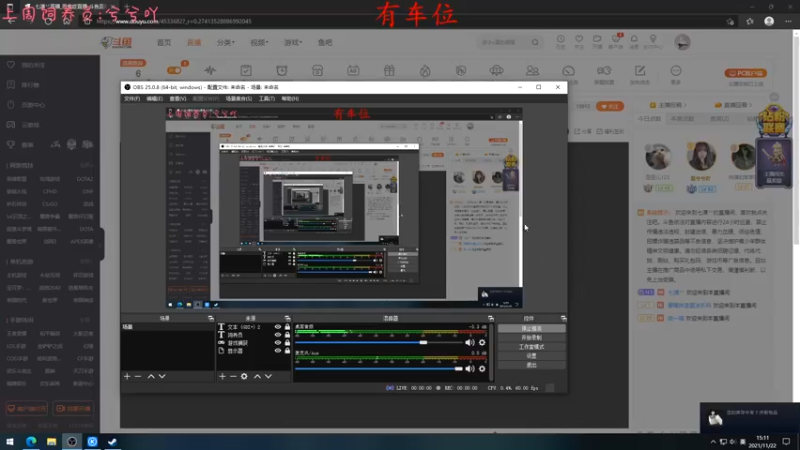Open the pencil edit icon in Douyu toolbar
This screenshot has width=800, height=450.
(640, 70)
